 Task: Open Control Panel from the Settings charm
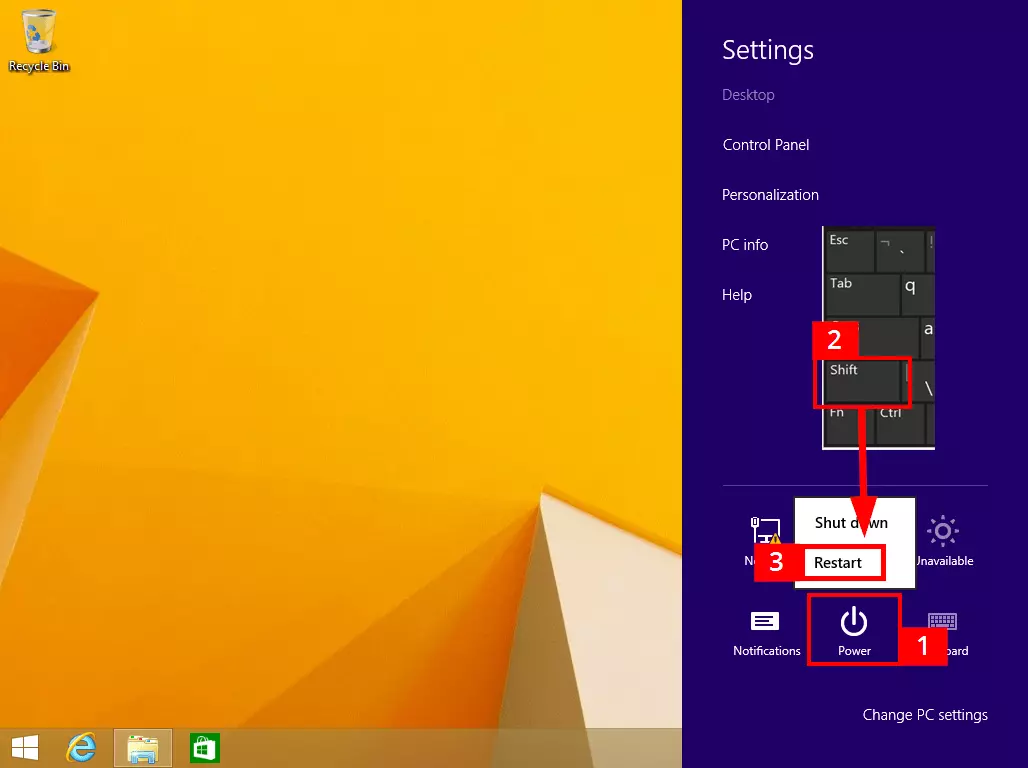point(766,145)
